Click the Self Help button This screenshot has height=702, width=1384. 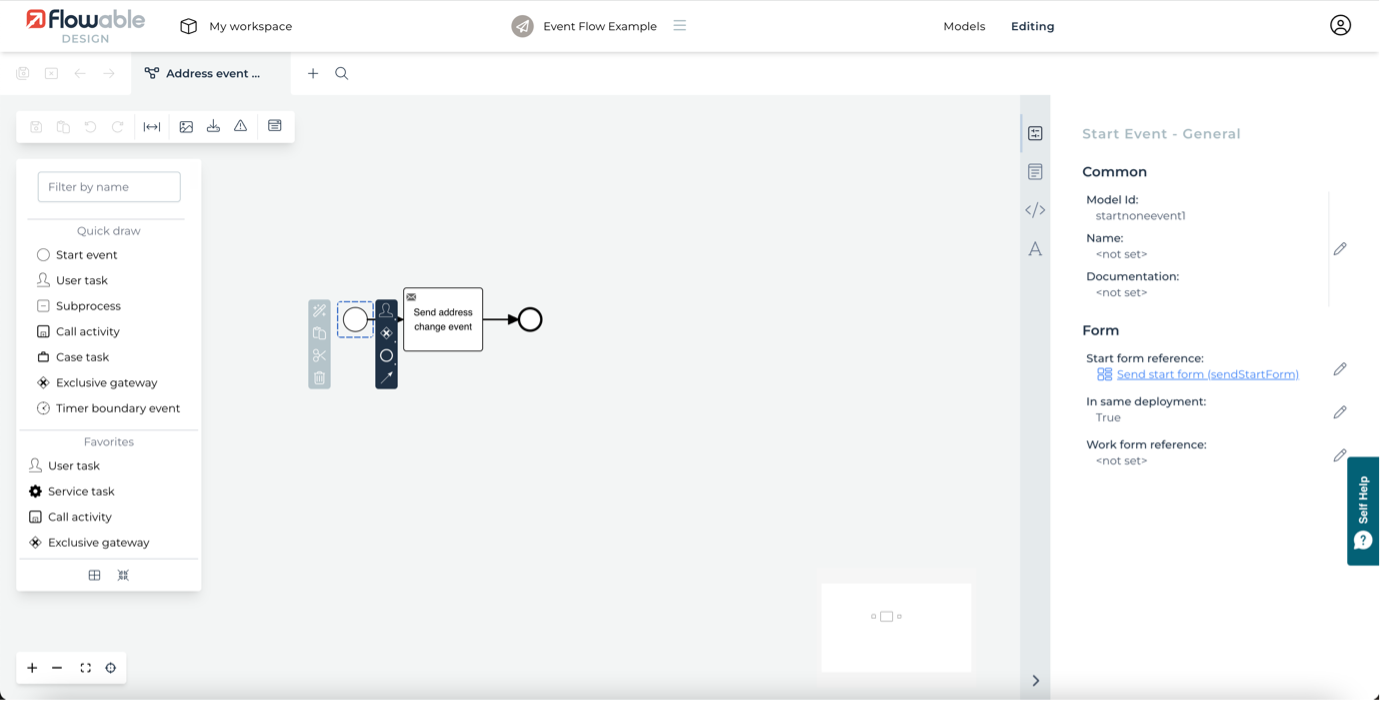click(1363, 511)
